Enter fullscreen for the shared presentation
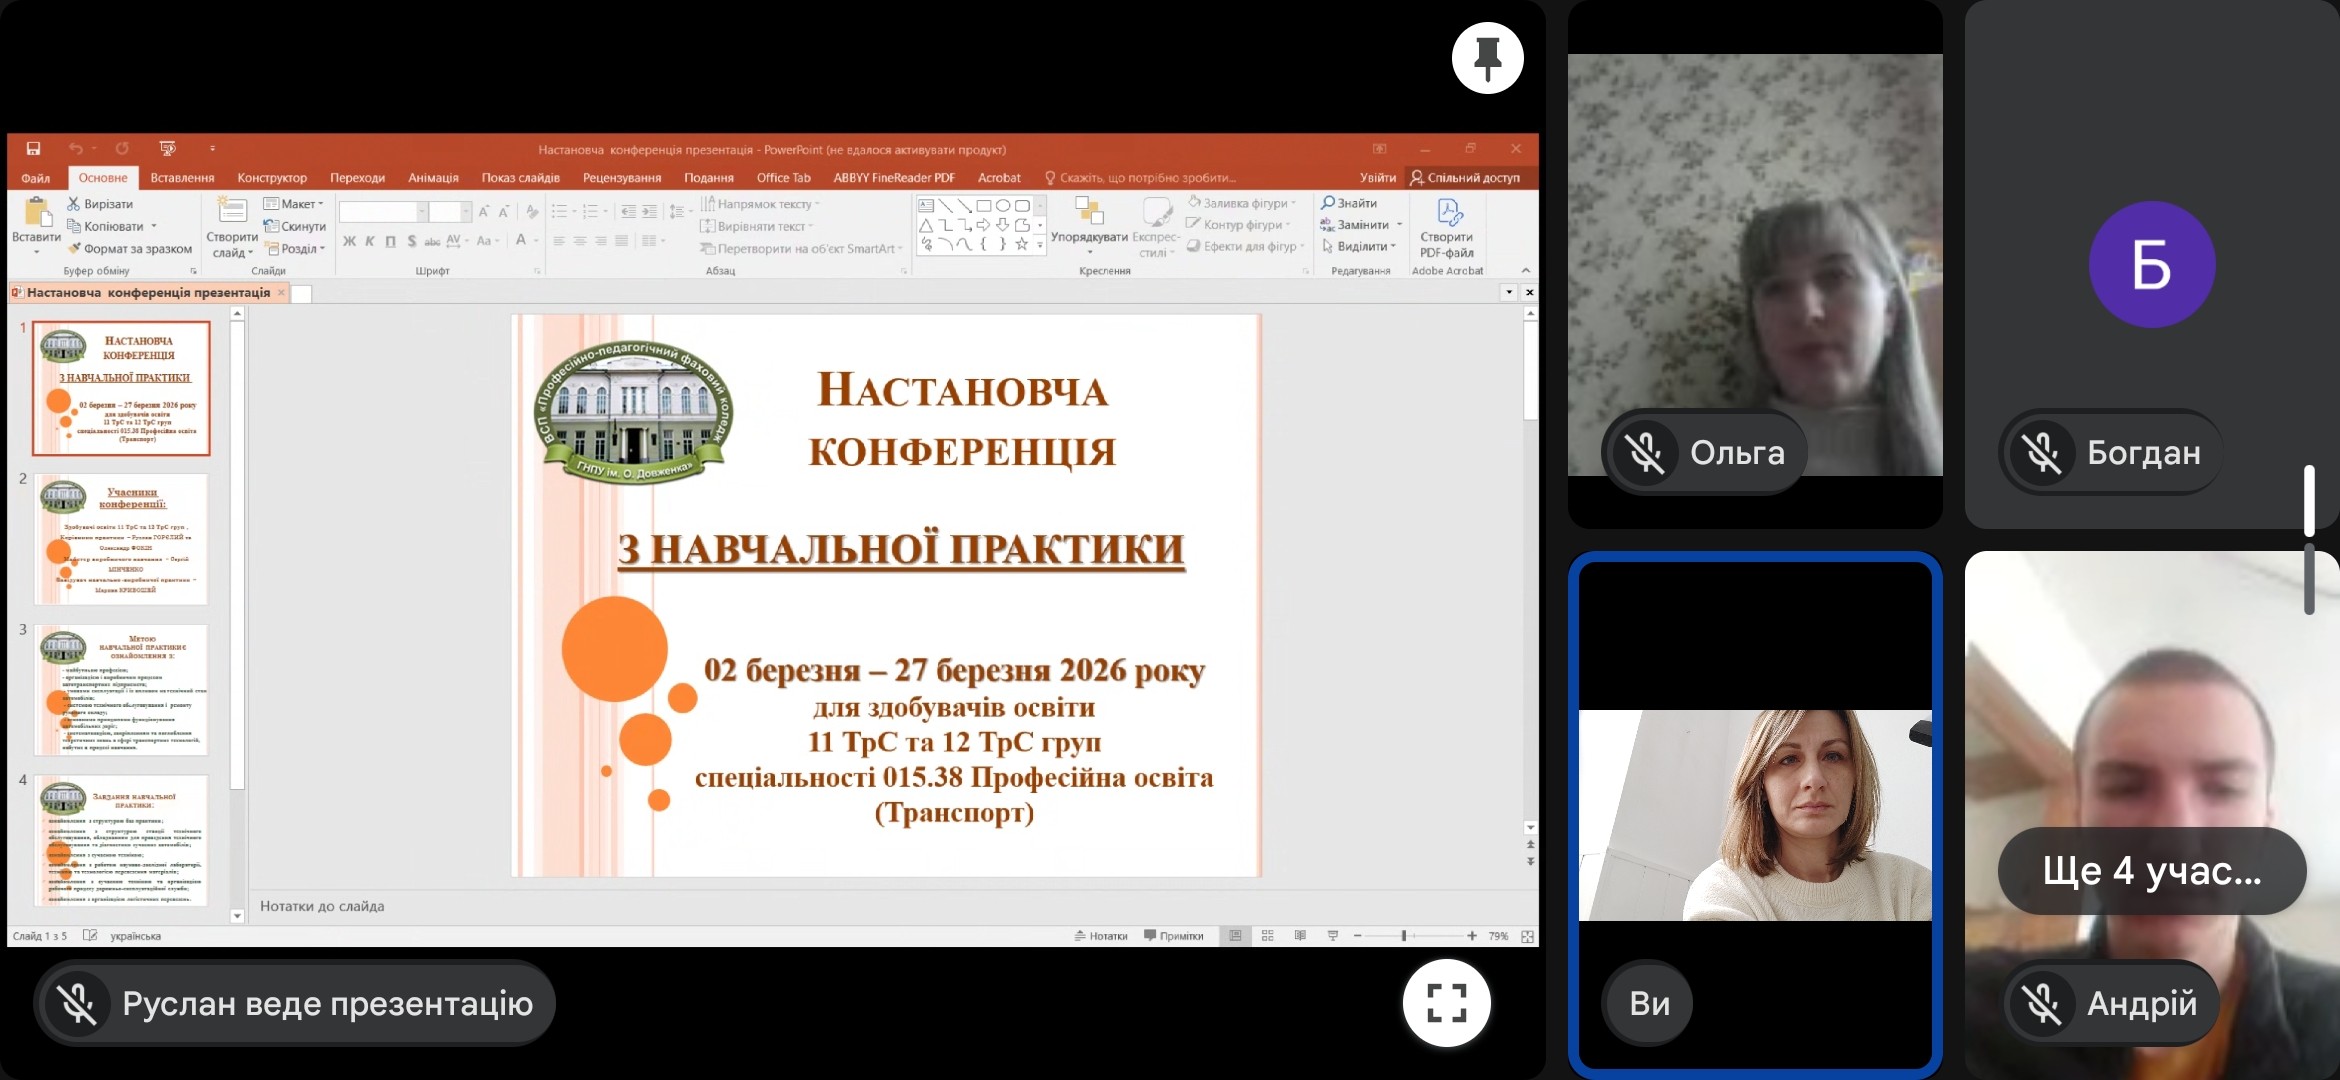Screen dimensions: 2340x1080 pos(1446,1002)
